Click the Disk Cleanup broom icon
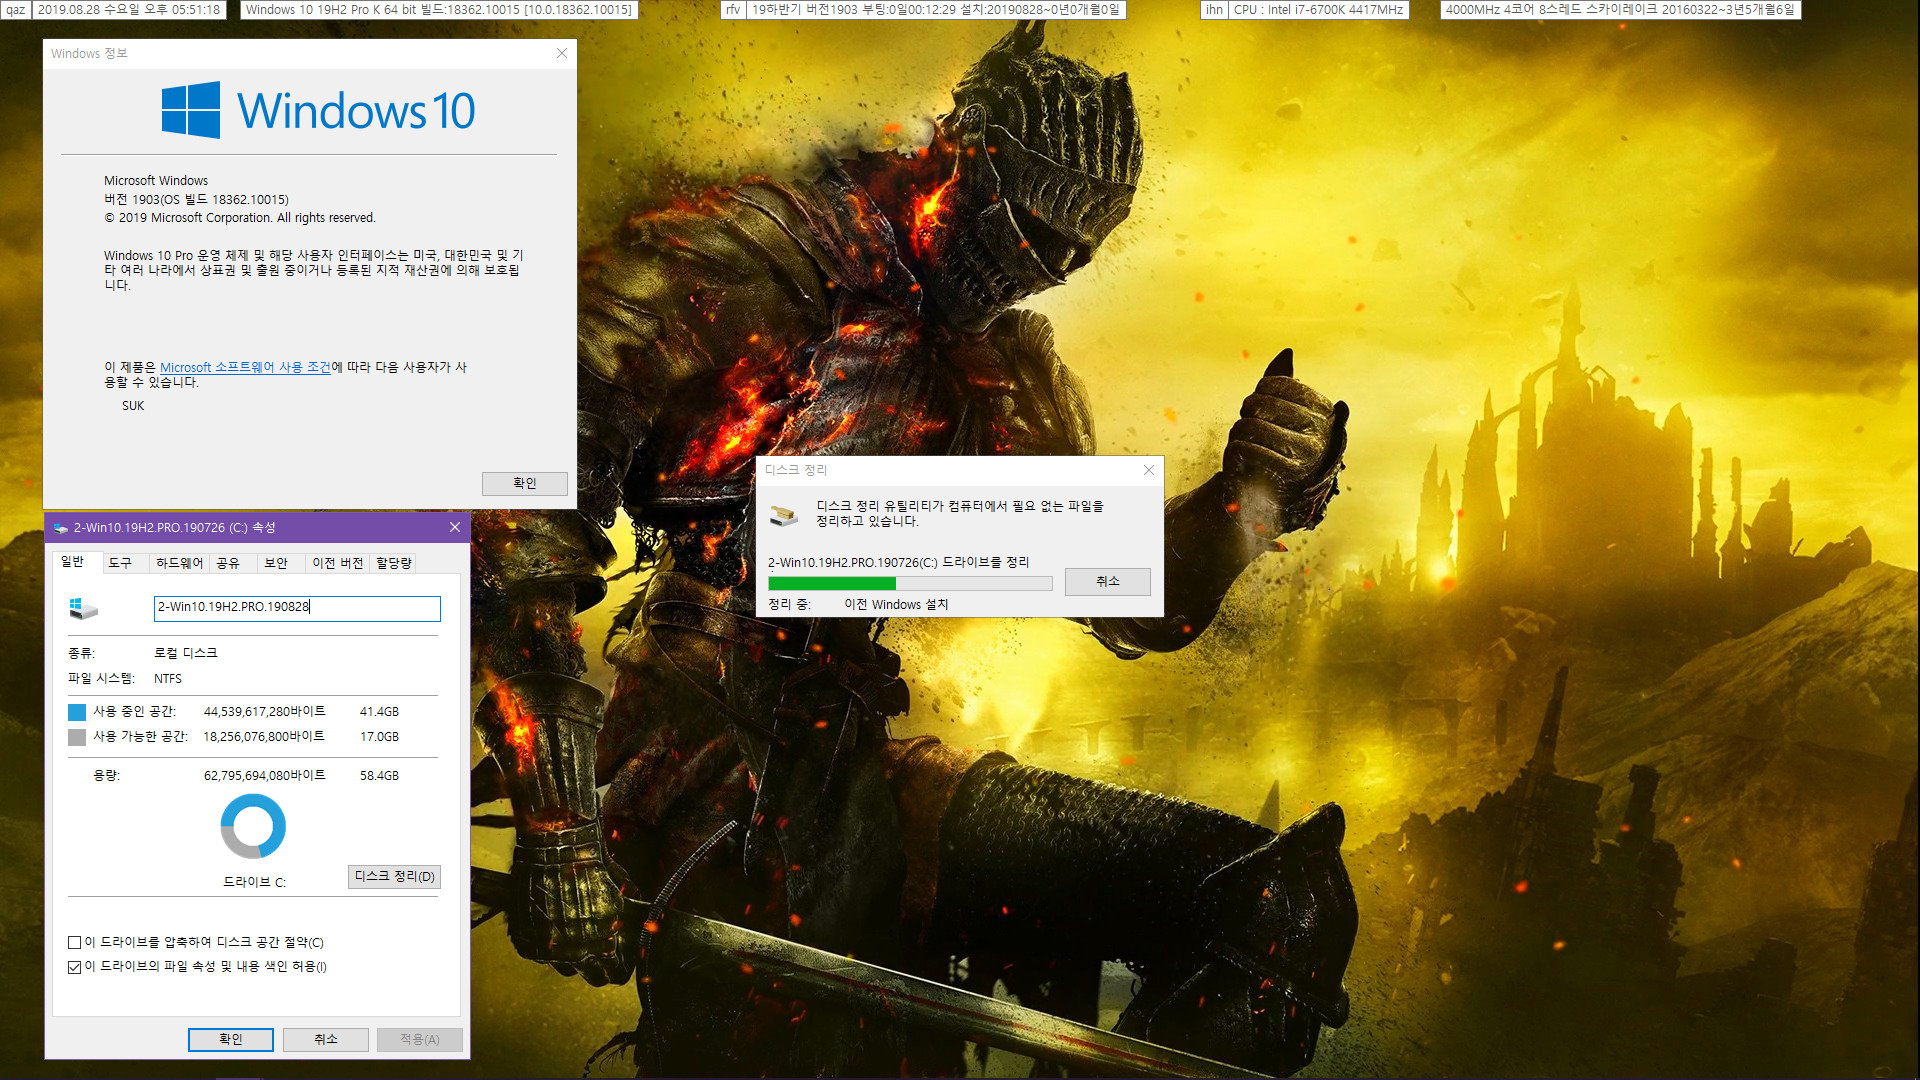 click(784, 515)
